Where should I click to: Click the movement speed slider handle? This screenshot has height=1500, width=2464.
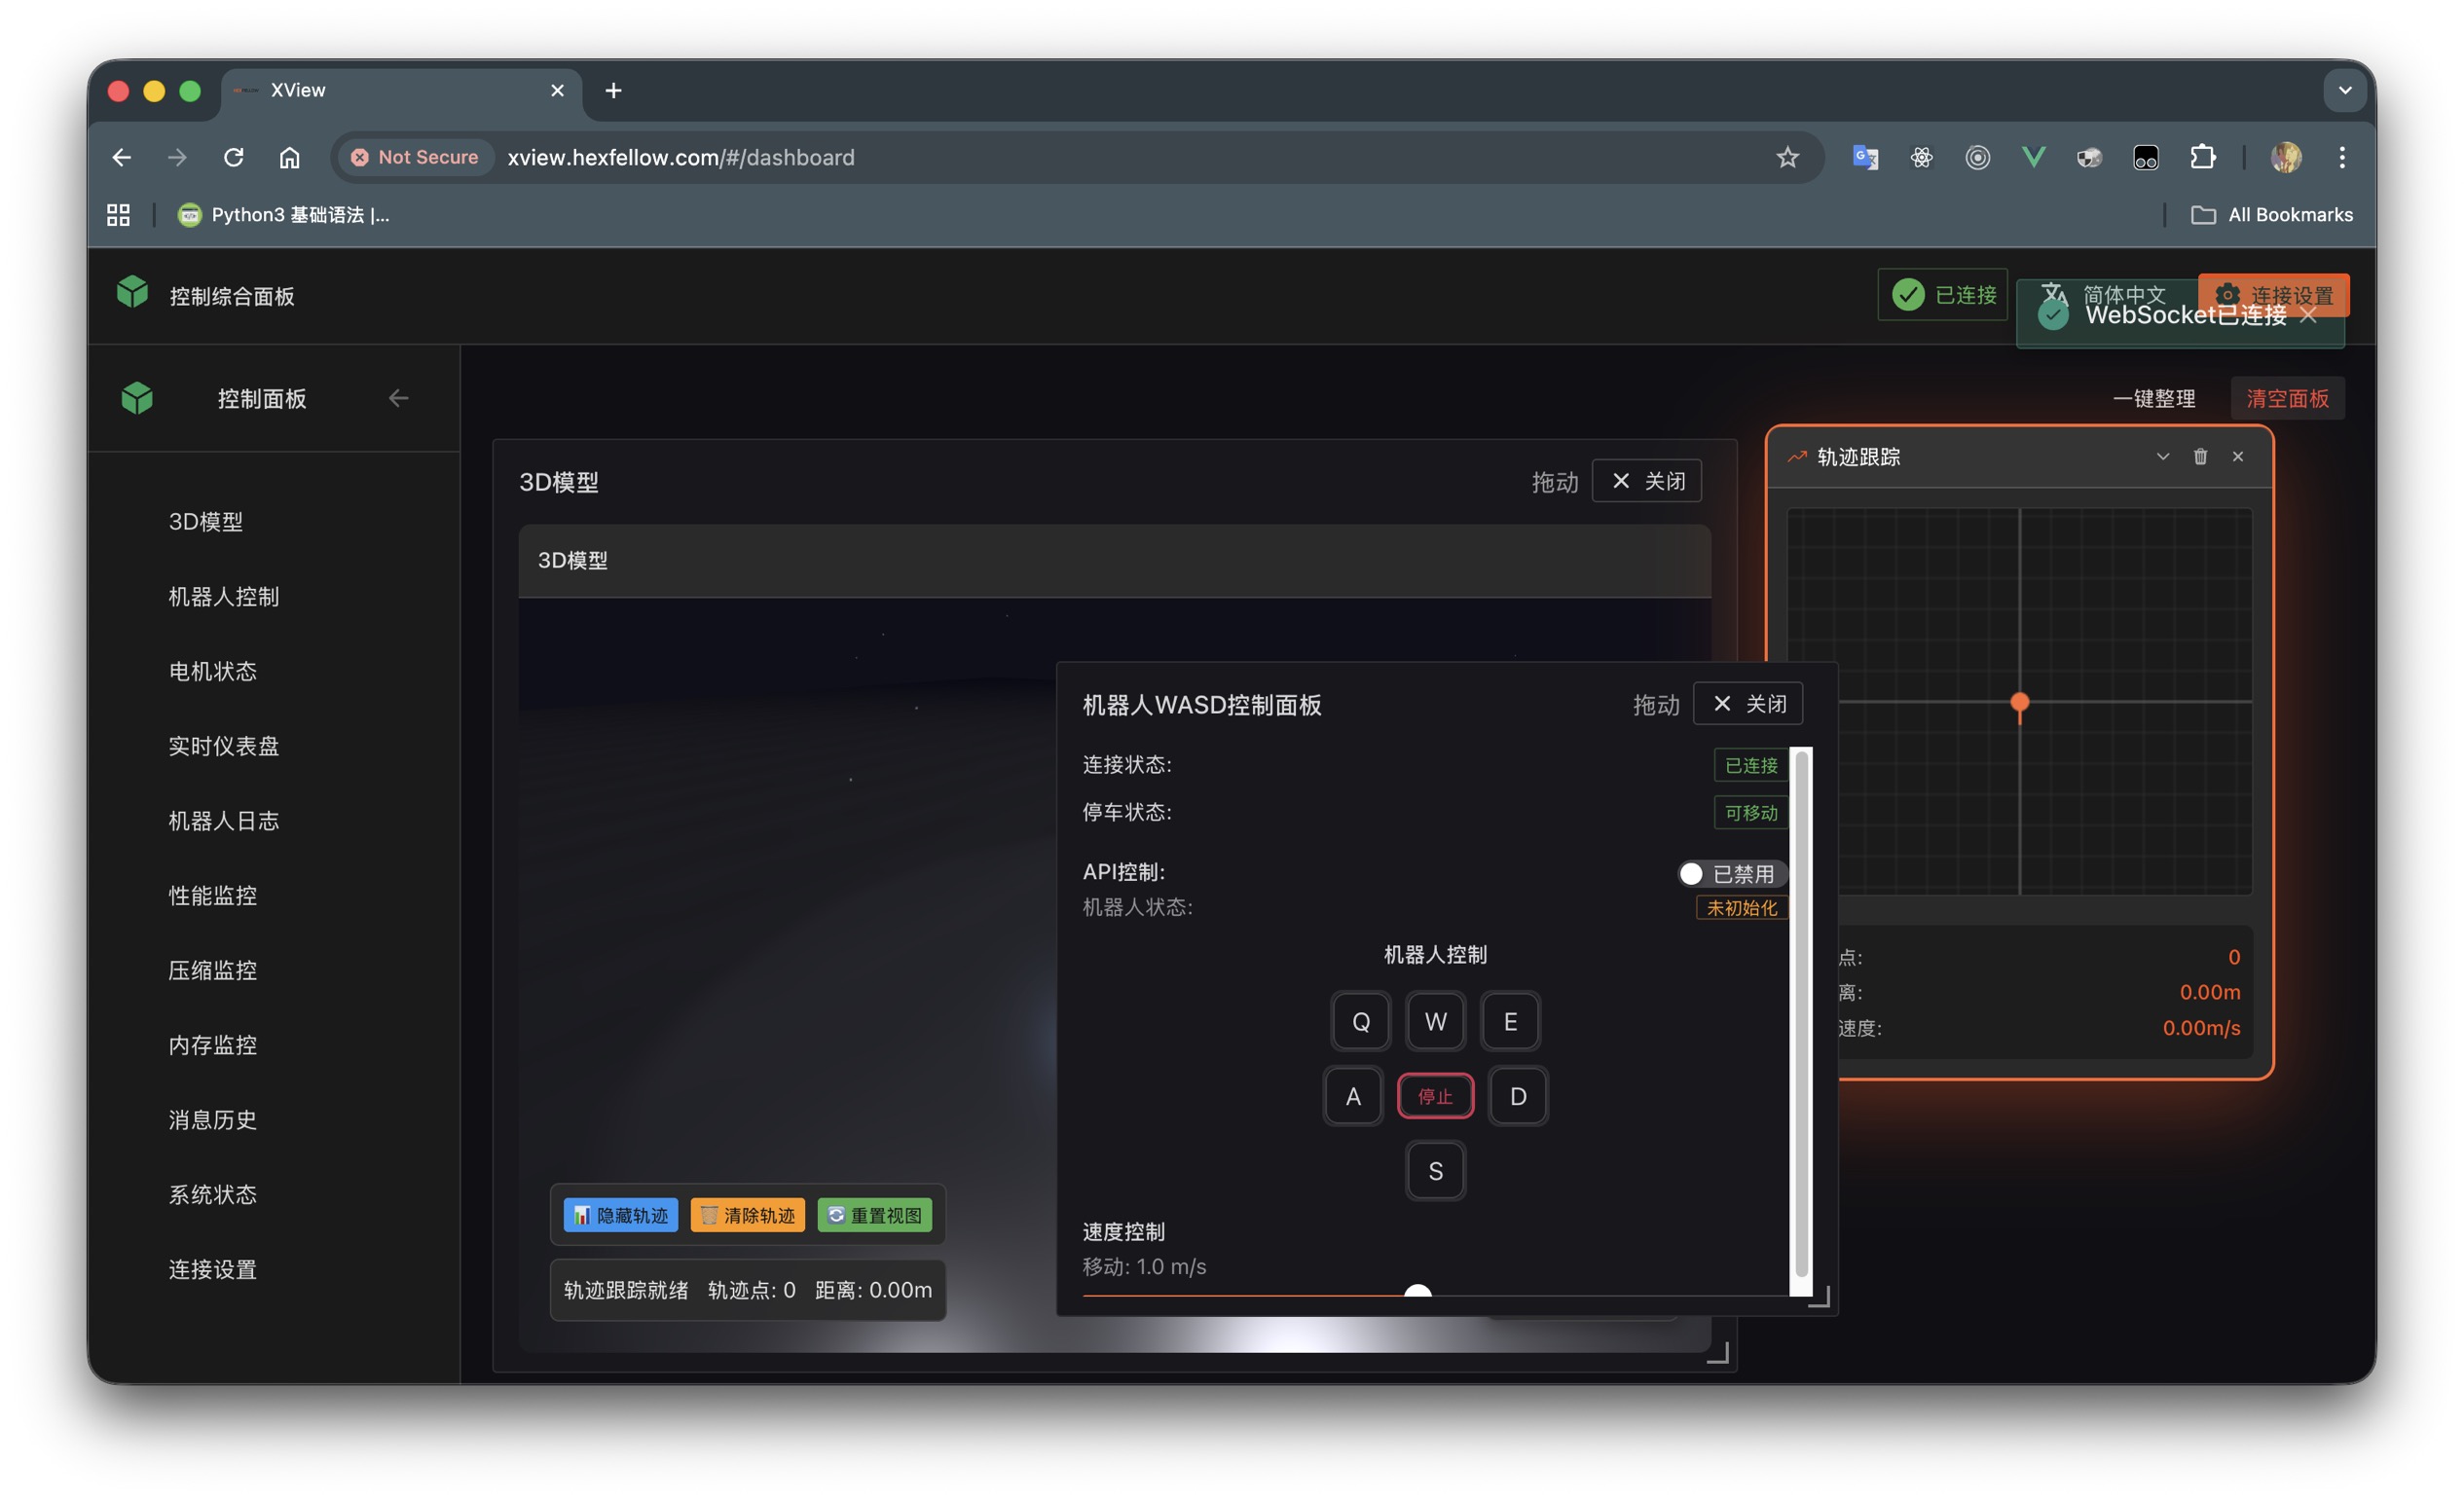pyautogui.click(x=1417, y=1293)
